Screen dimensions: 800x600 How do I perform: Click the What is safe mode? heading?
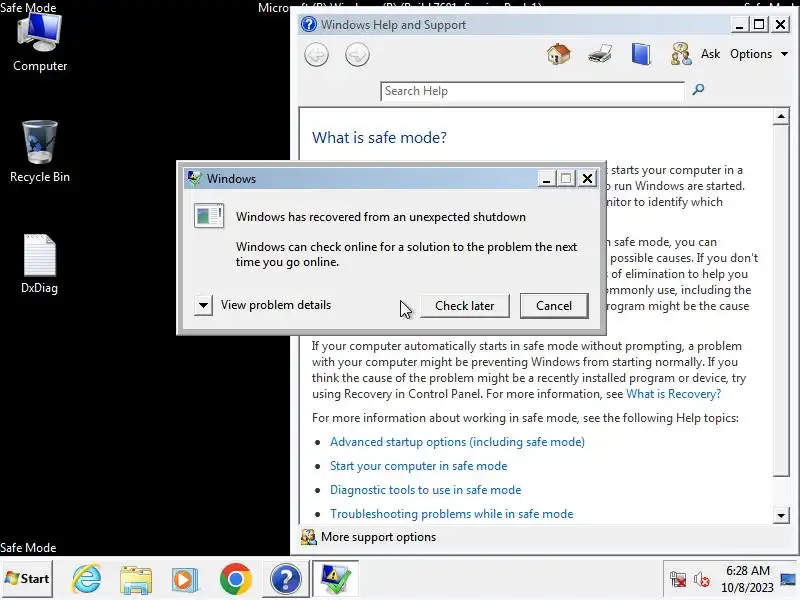point(379,137)
